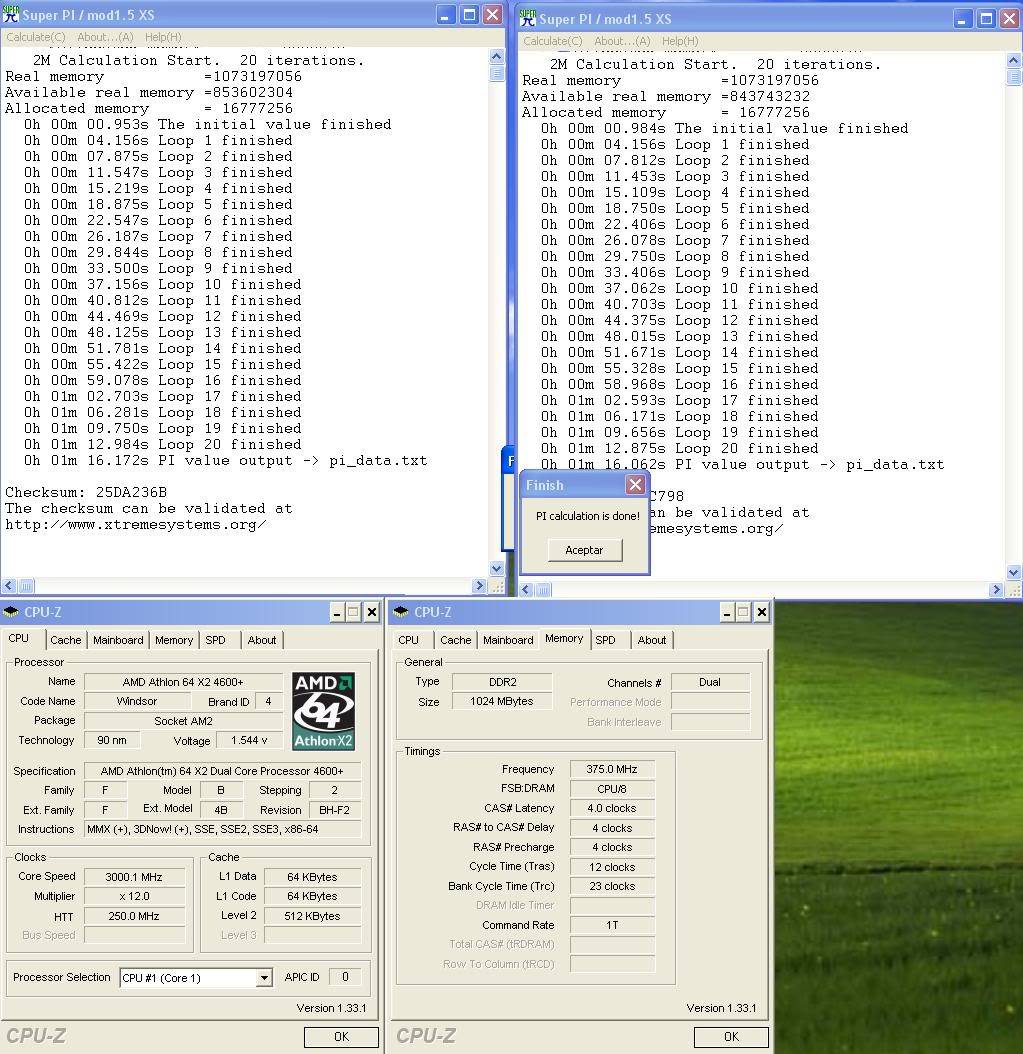Open Help menu in left Super PI window
The image size is (1023, 1054).
(163, 37)
